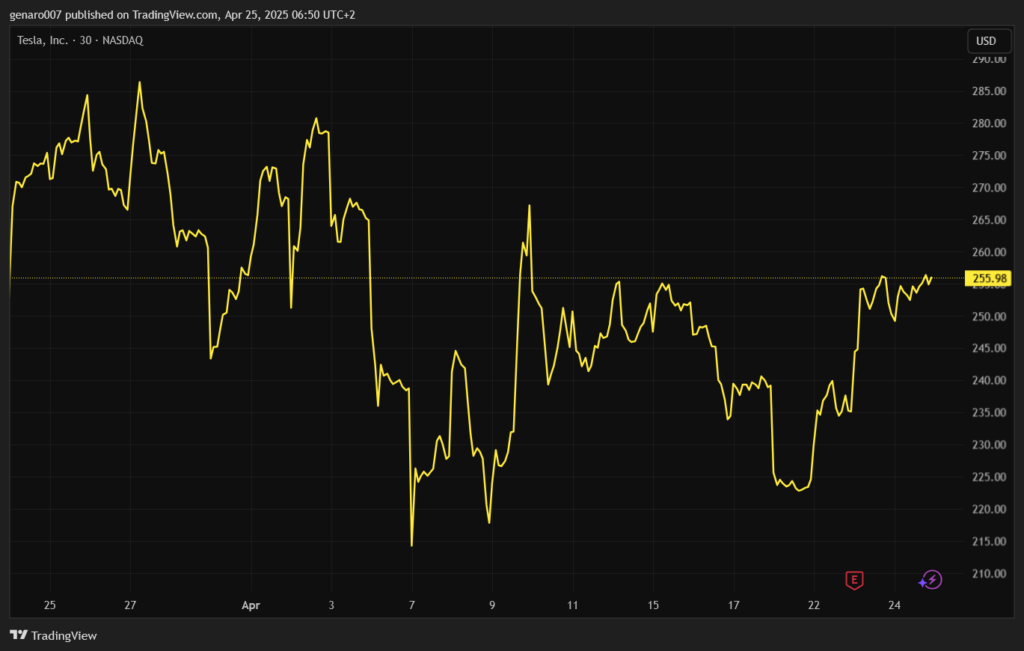This screenshot has height=651, width=1024.
Task: Click the 215.00 price axis label
Action: (988, 542)
